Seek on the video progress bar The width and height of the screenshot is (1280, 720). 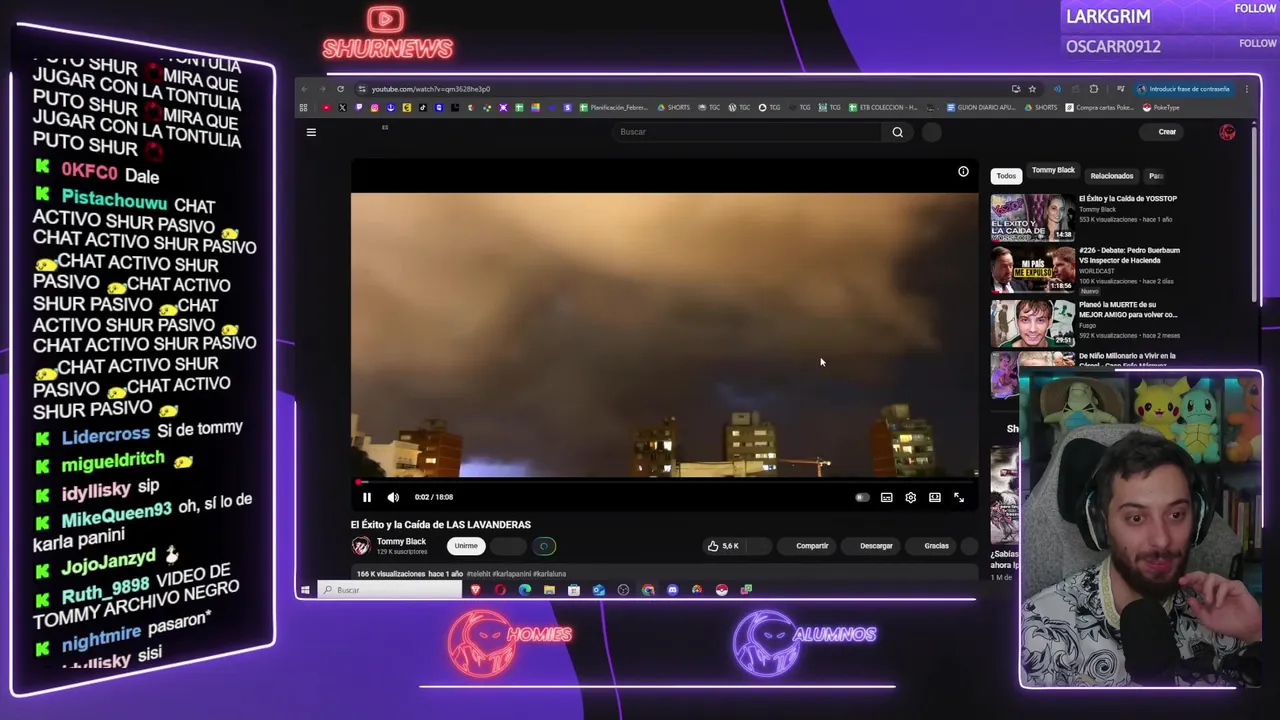(x=664, y=482)
